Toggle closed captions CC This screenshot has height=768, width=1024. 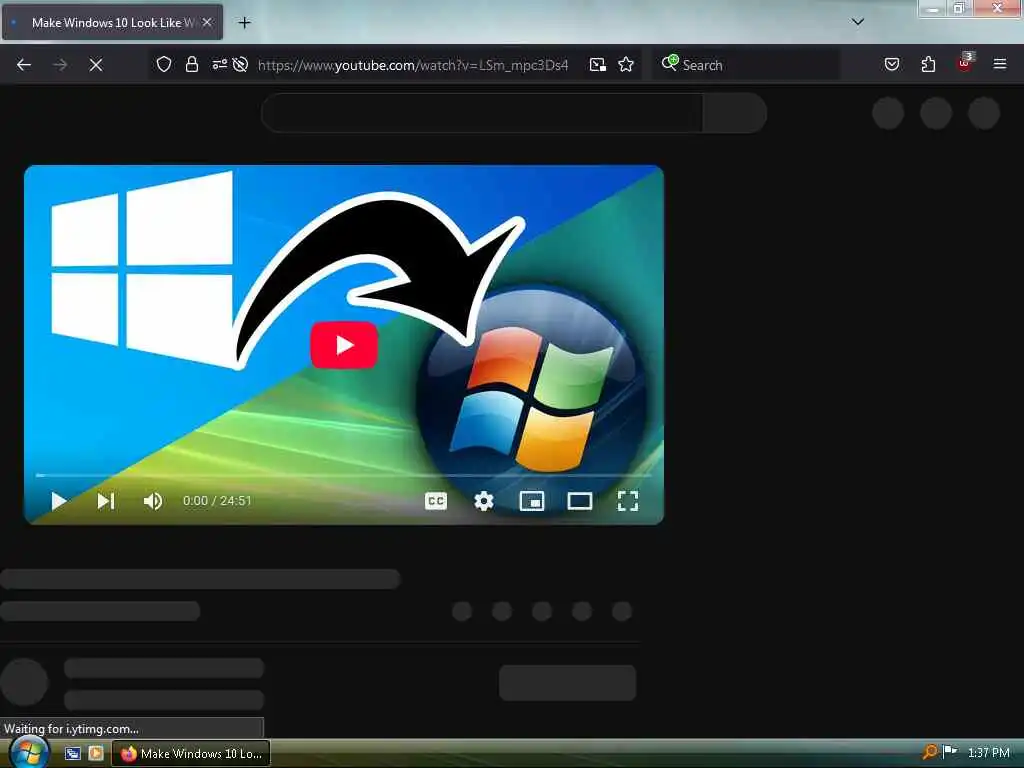436,501
